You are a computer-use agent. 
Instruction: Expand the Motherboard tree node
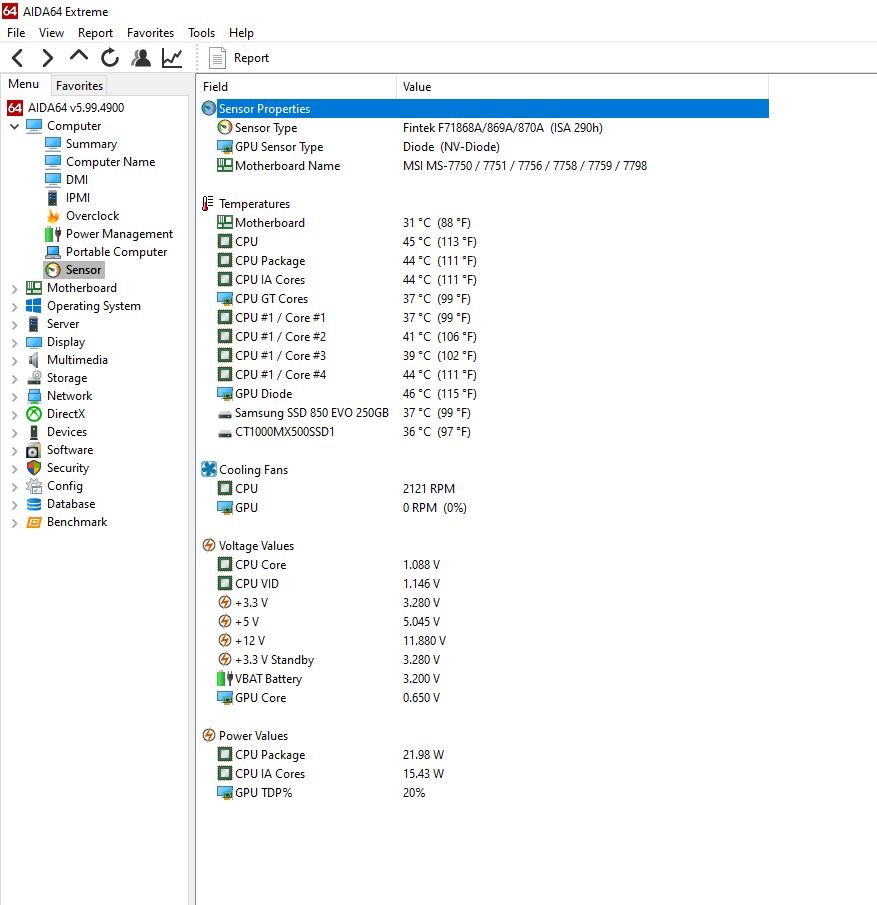[x=14, y=289]
